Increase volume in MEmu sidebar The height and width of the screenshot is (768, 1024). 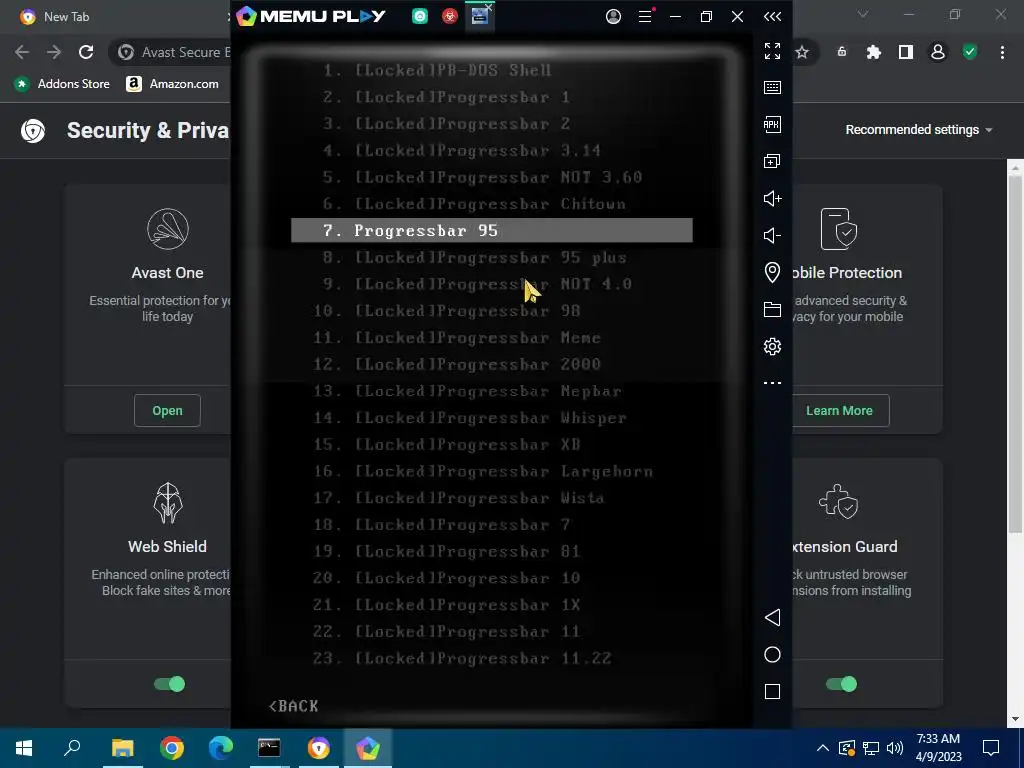tap(772, 199)
